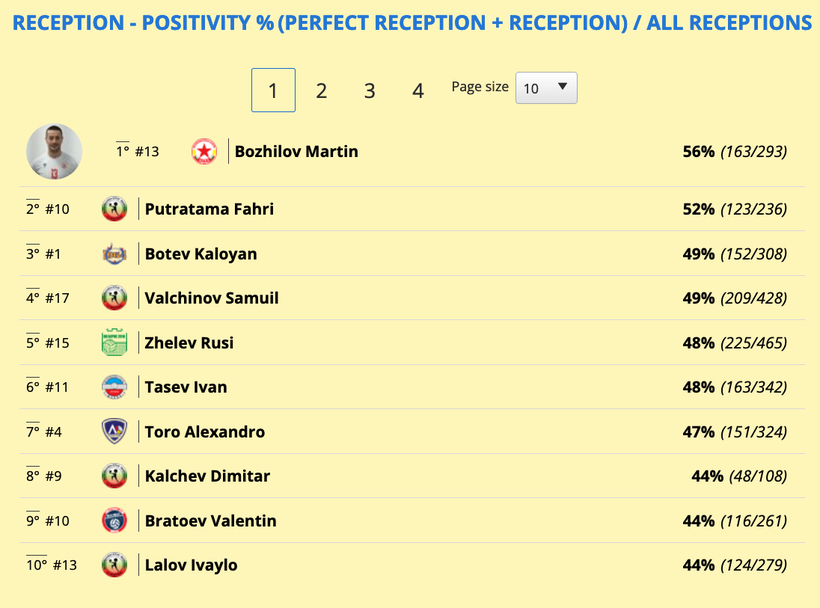
Task: Click Bozhilov Martin's profile photo
Action: (x=54, y=152)
